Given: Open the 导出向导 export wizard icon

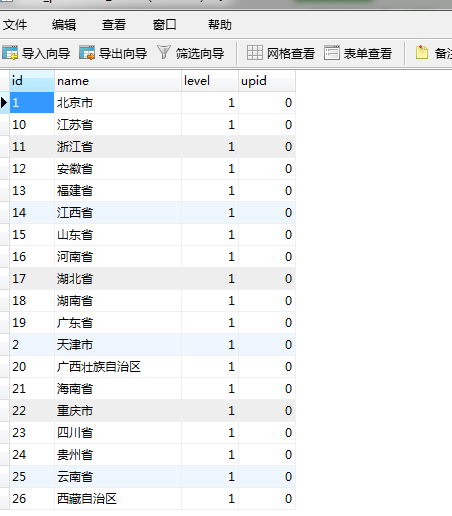Looking at the screenshot, I should coord(87,53).
